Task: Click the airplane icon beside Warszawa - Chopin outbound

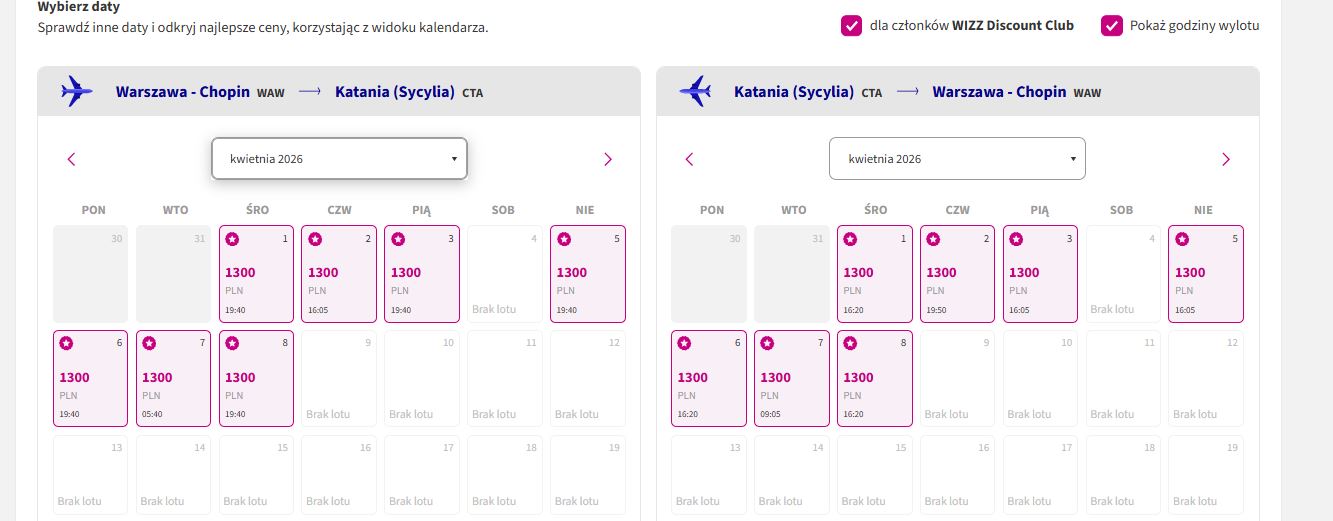Action: [77, 91]
